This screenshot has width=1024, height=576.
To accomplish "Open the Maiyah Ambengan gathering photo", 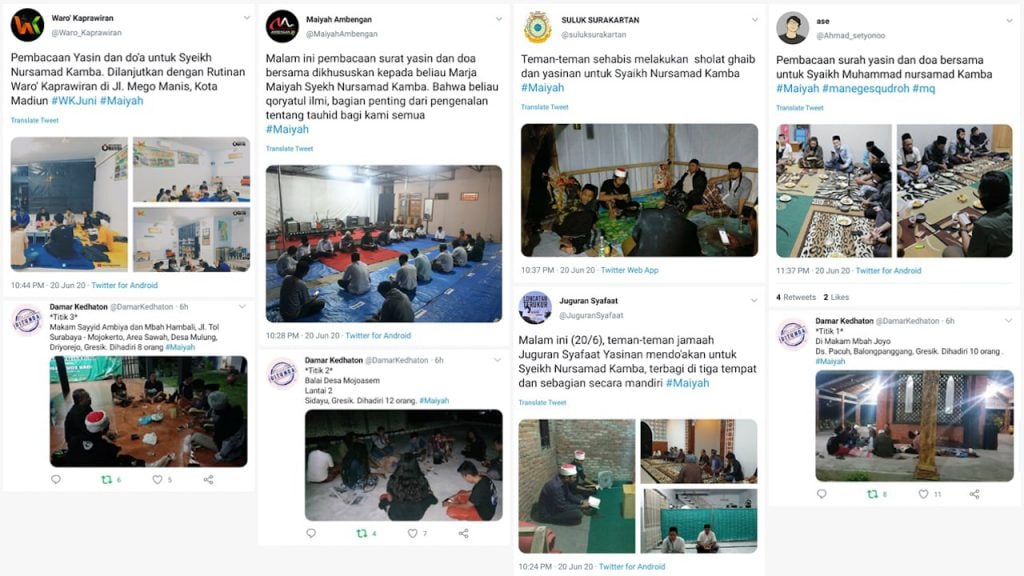I will click(x=384, y=244).
